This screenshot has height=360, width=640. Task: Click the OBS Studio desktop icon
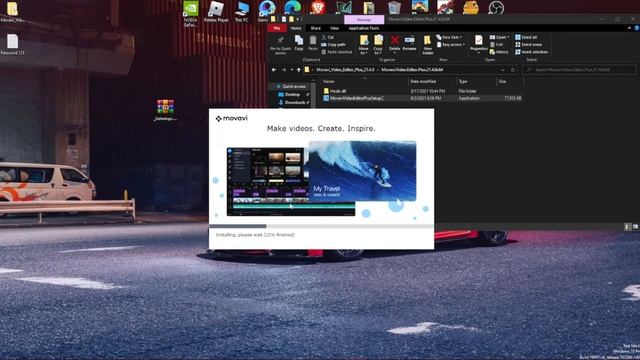(x=496, y=8)
